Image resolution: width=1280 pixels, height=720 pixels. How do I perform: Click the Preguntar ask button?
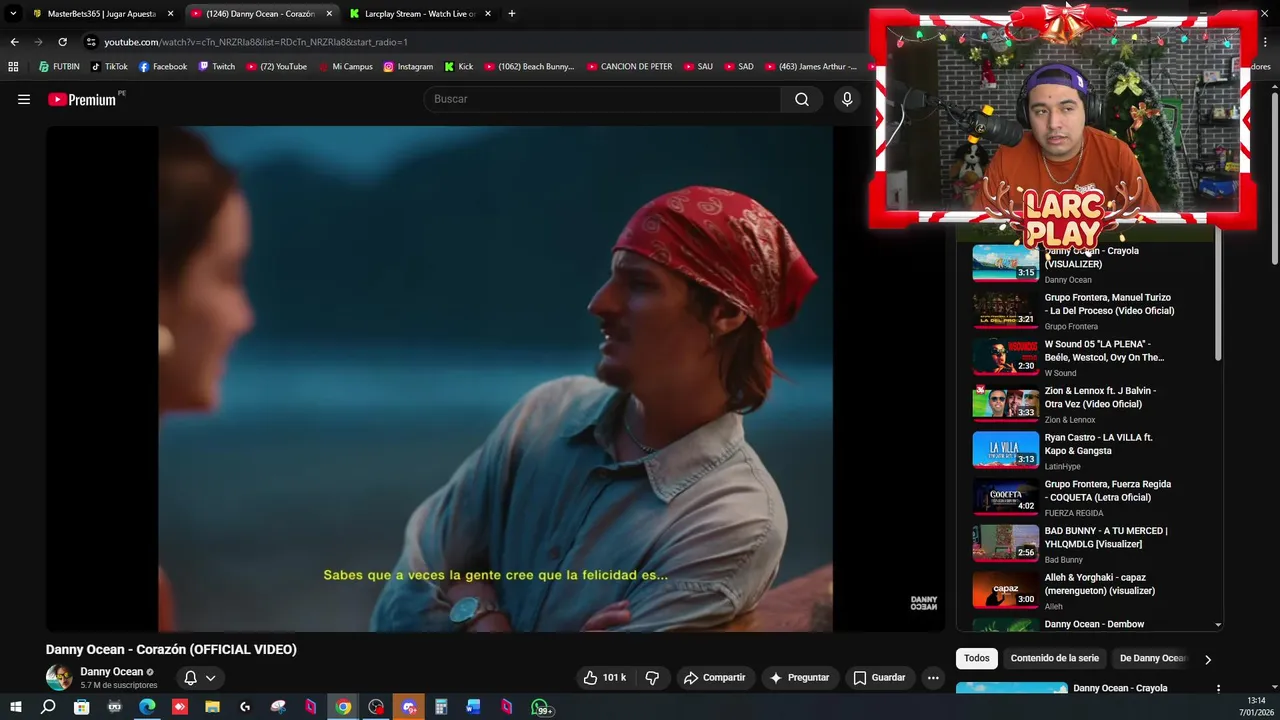click(x=799, y=677)
